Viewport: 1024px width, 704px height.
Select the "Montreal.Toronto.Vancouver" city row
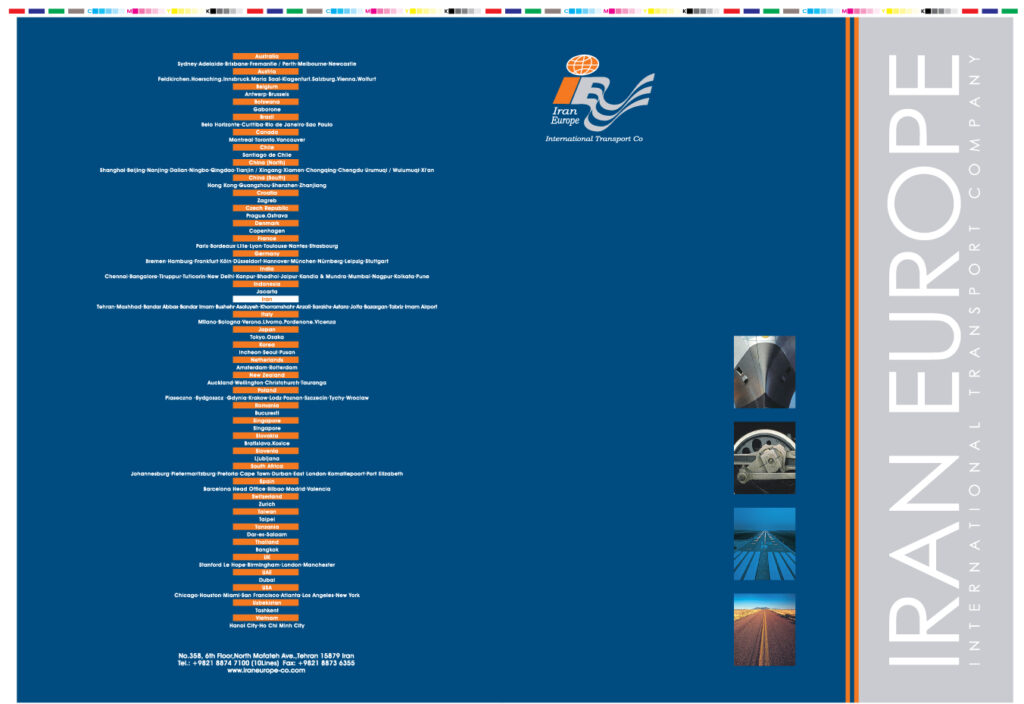(x=266, y=140)
